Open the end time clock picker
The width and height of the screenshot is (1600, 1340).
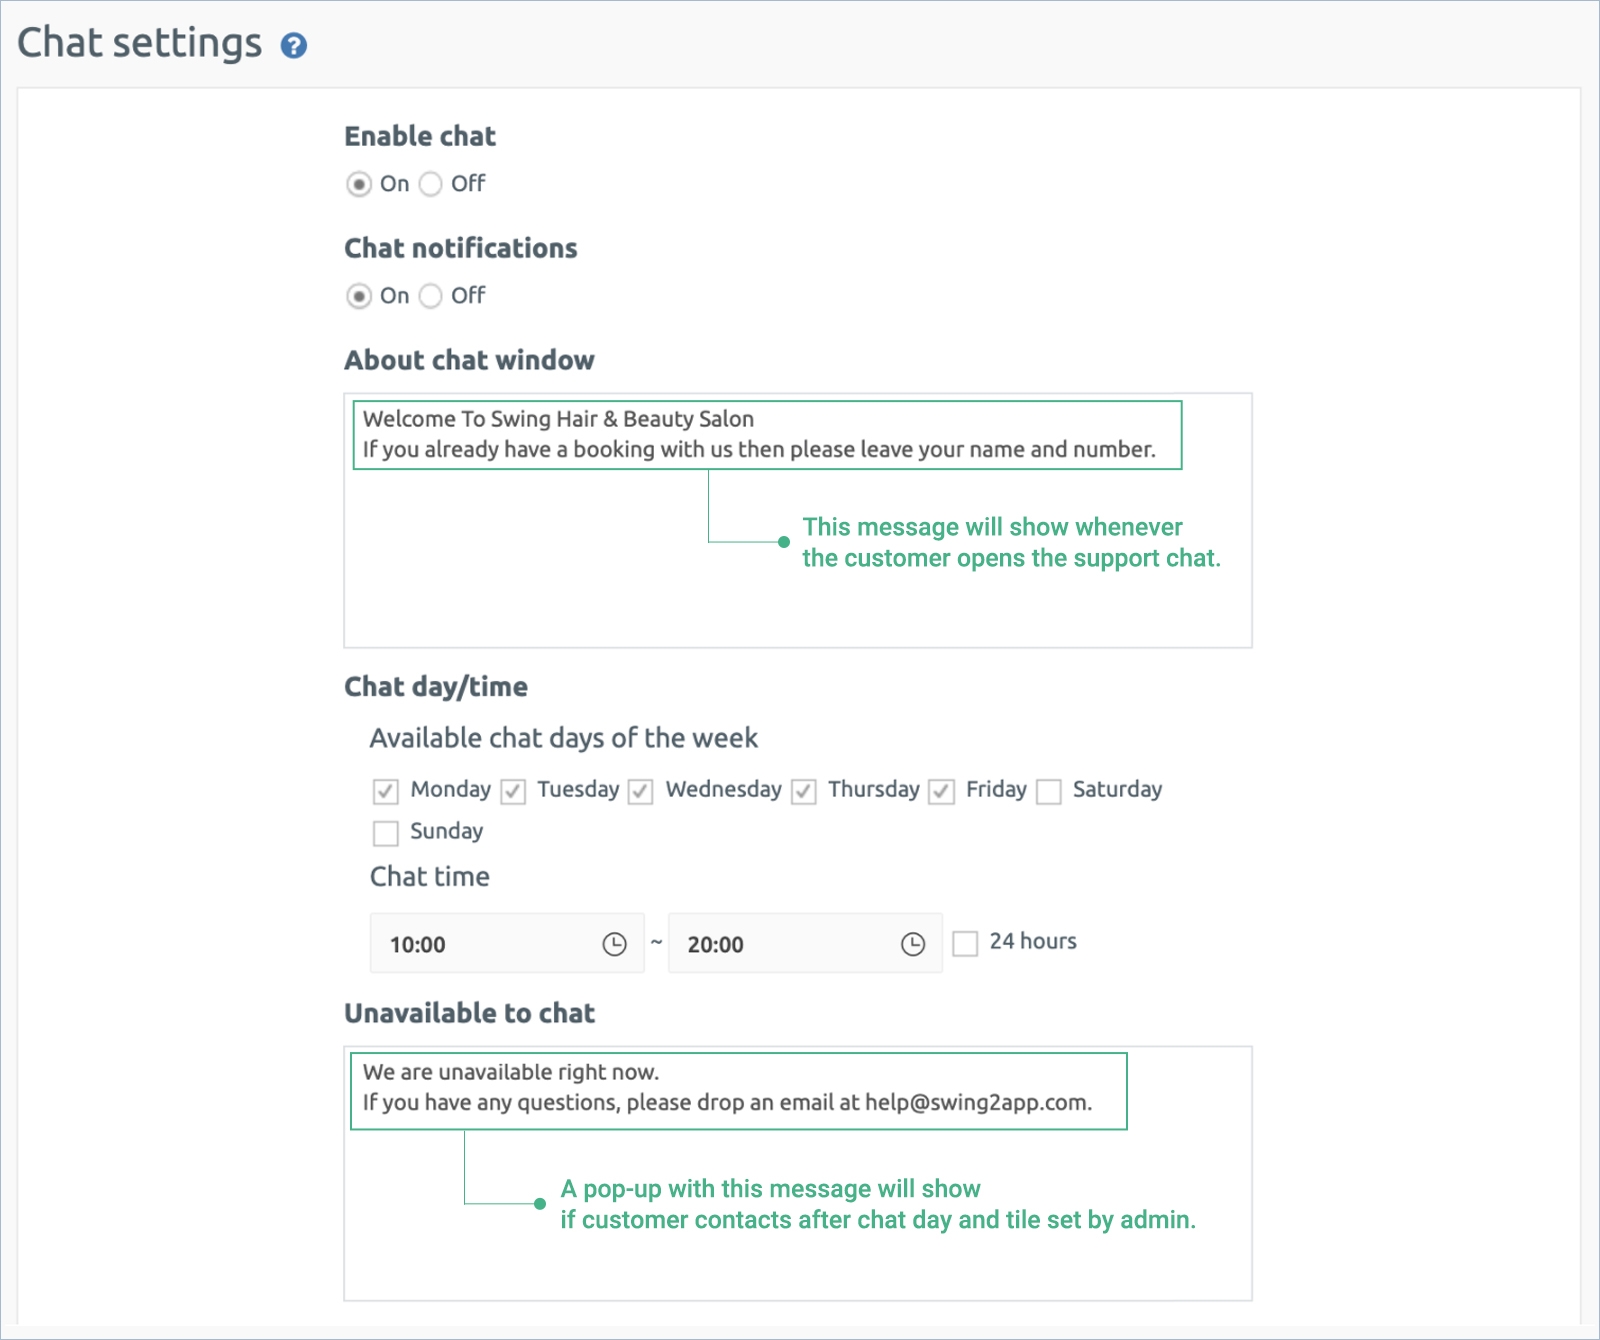point(912,944)
